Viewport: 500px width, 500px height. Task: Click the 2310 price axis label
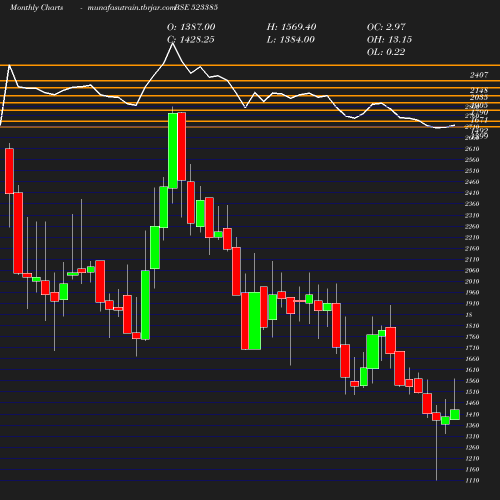[472, 215]
